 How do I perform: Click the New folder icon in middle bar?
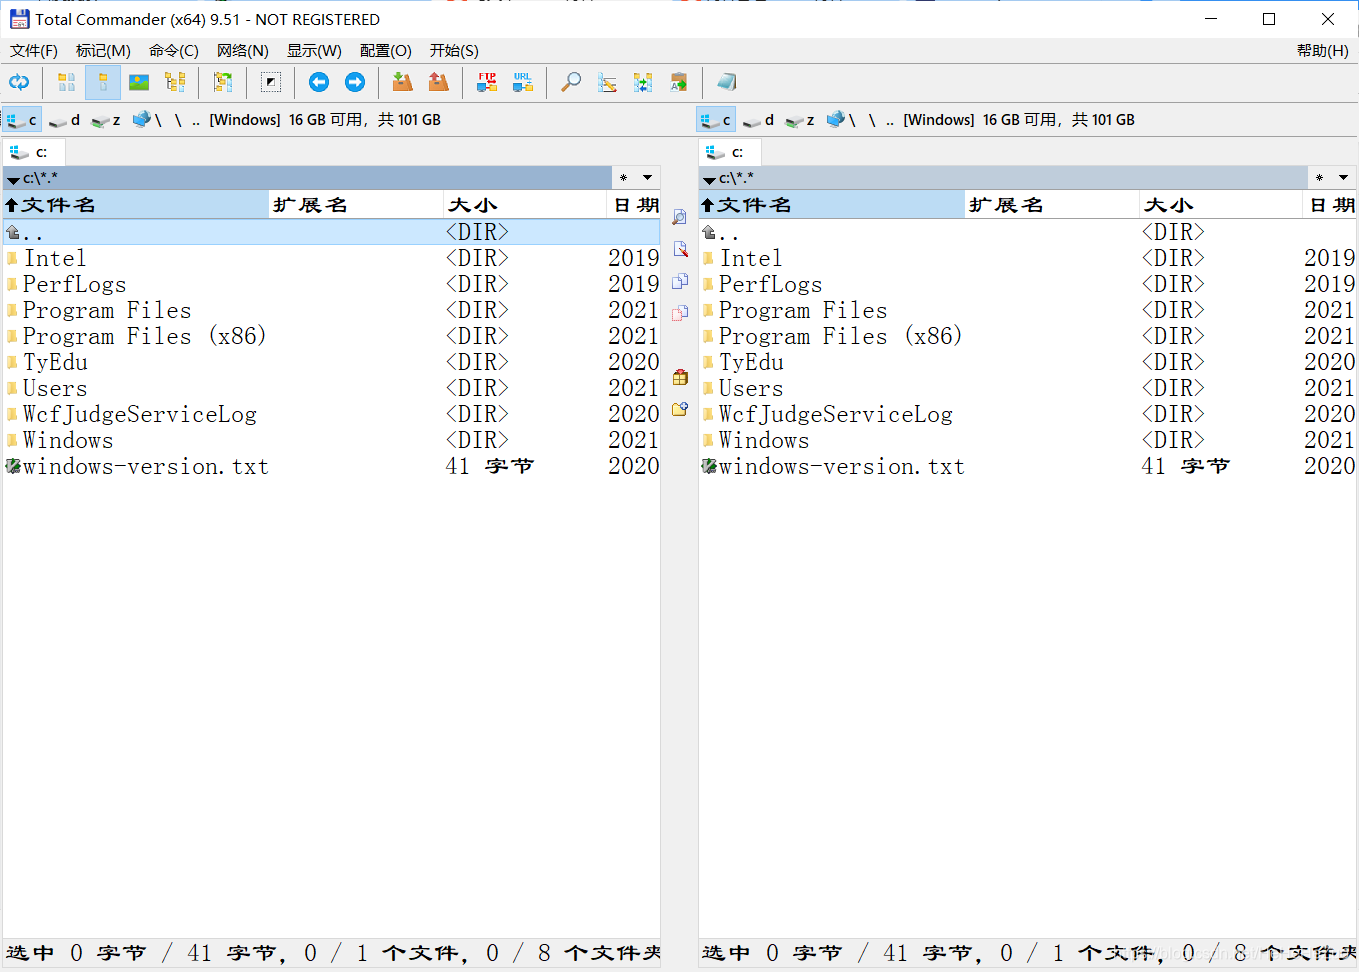tap(680, 409)
